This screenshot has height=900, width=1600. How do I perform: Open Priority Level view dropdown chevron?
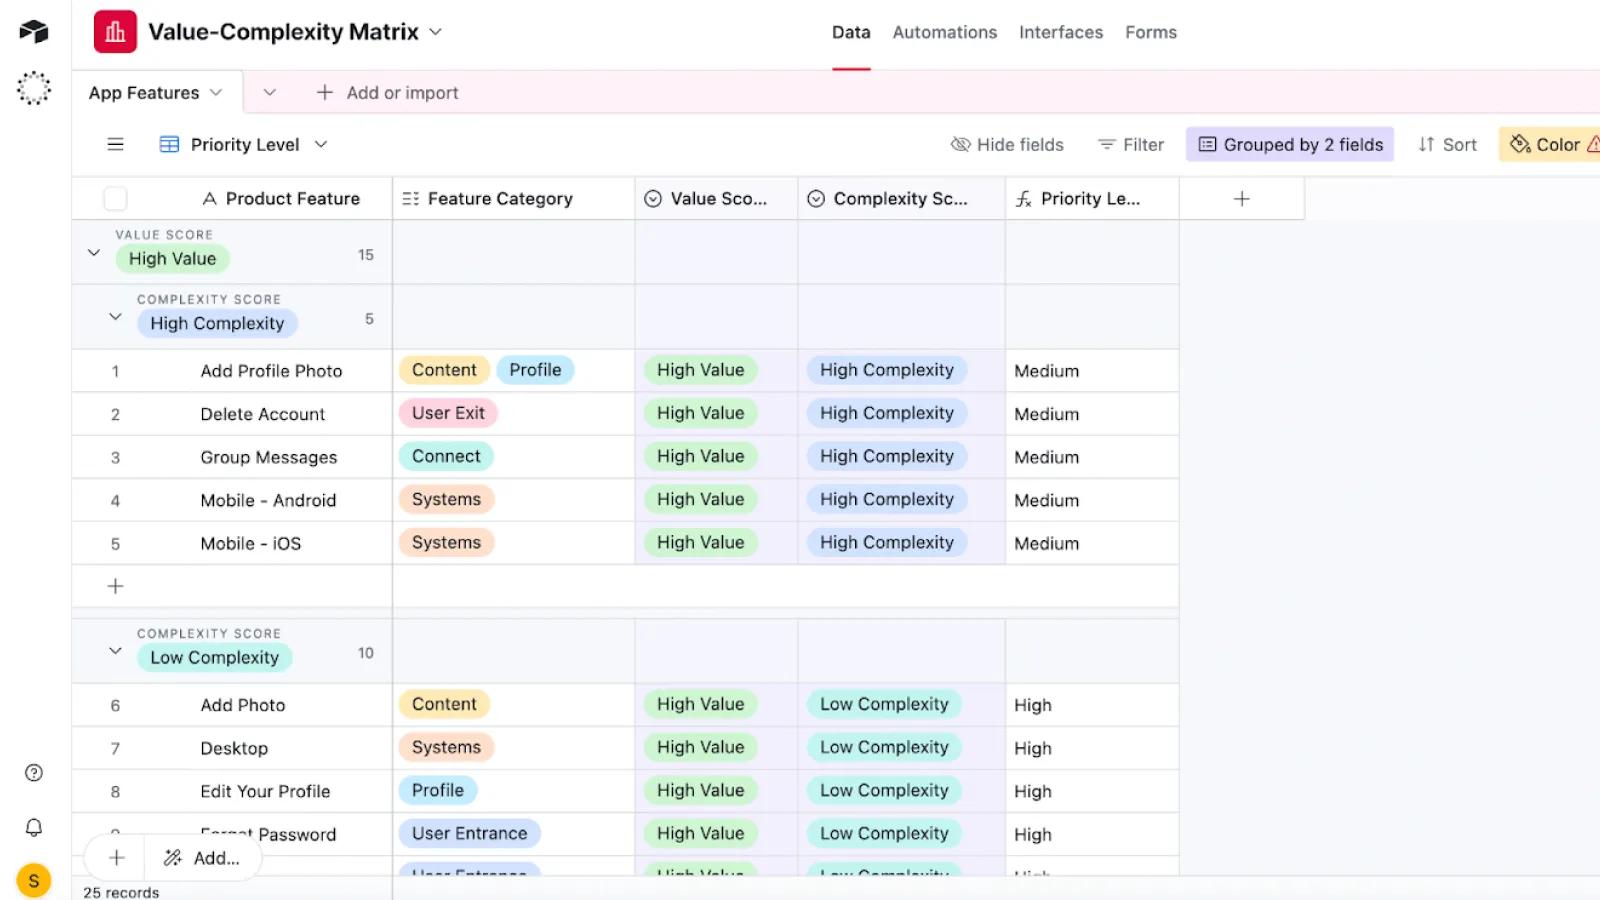321,144
